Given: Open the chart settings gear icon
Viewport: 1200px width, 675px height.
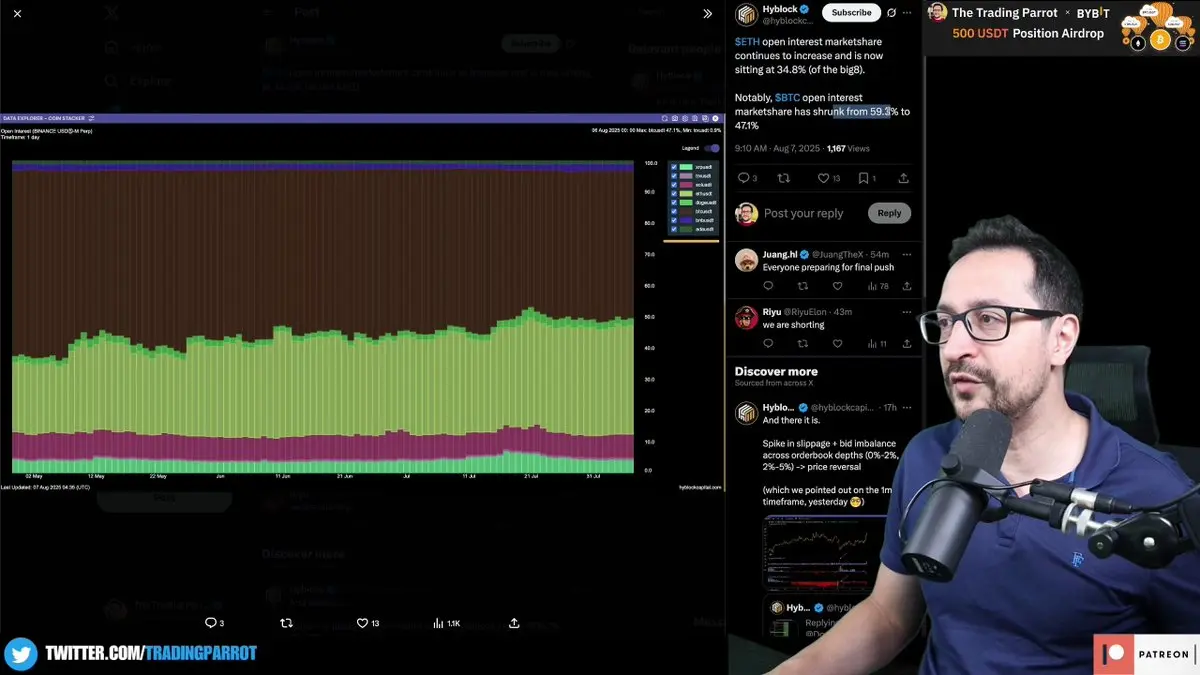Looking at the screenshot, I should (685, 118).
